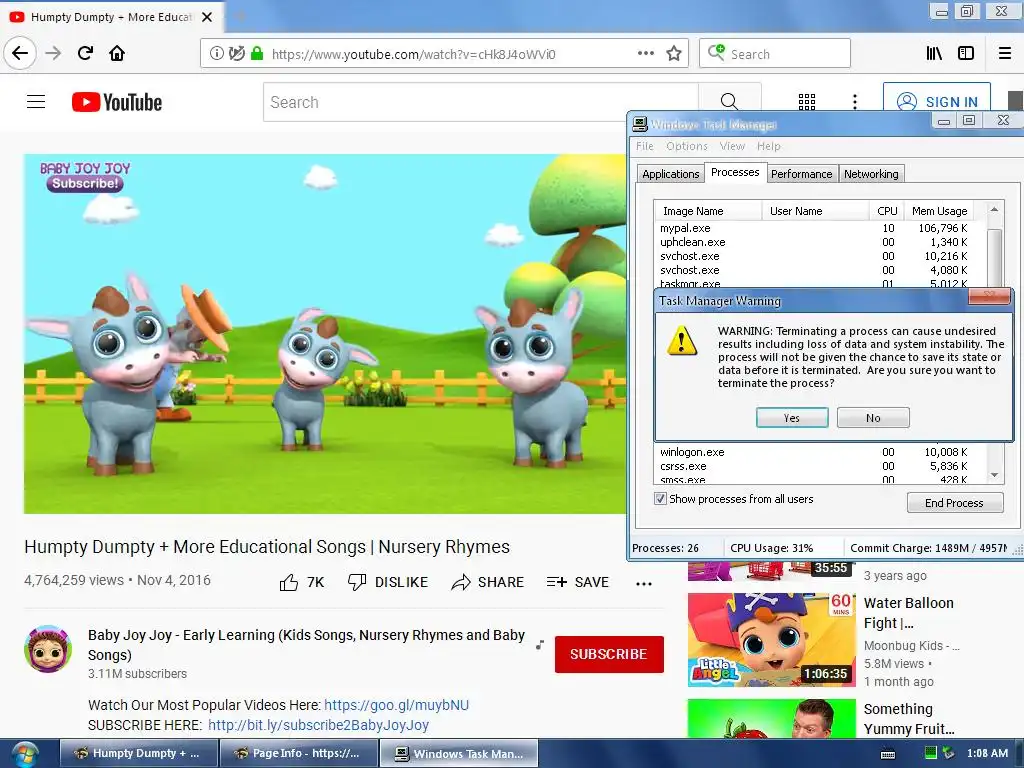The image size is (1024, 768).
Task: Click the Humpty Dumpty video player
Action: pyautogui.click(x=325, y=334)
